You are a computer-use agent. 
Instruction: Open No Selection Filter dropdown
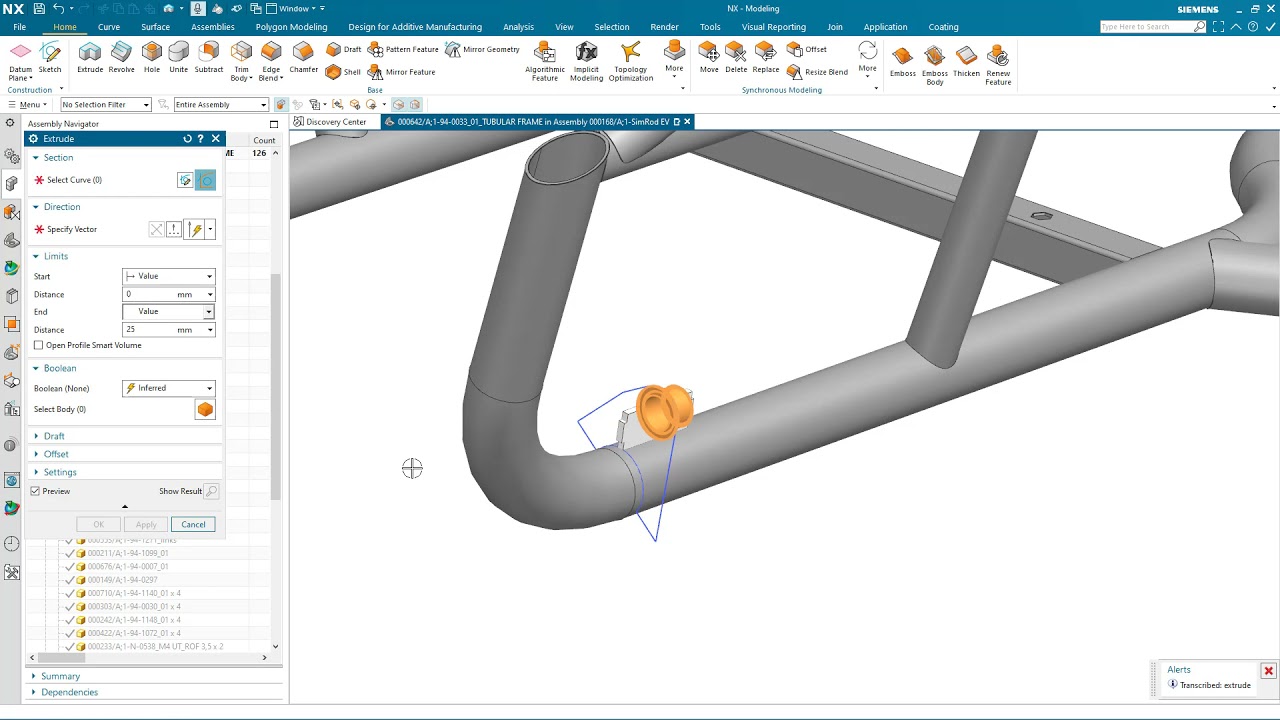(x=105, y=104)
